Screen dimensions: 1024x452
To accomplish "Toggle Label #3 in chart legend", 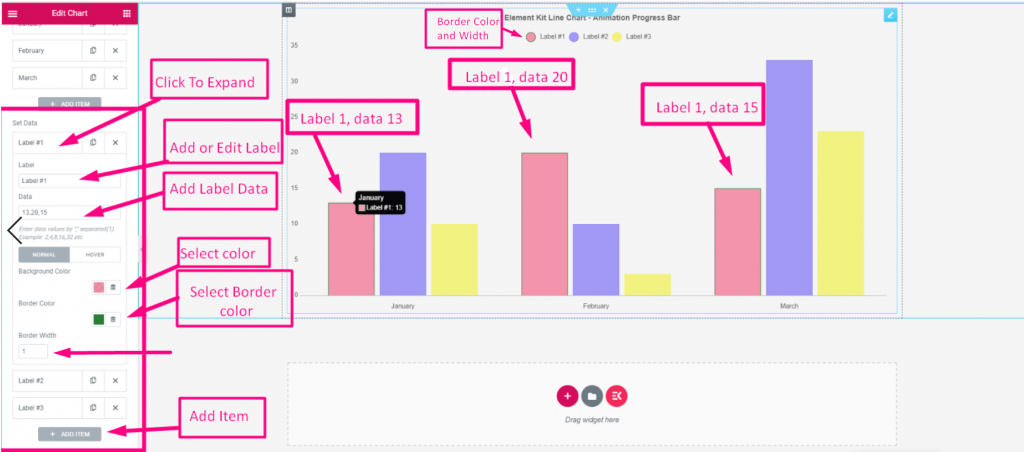I will (632, 37).
